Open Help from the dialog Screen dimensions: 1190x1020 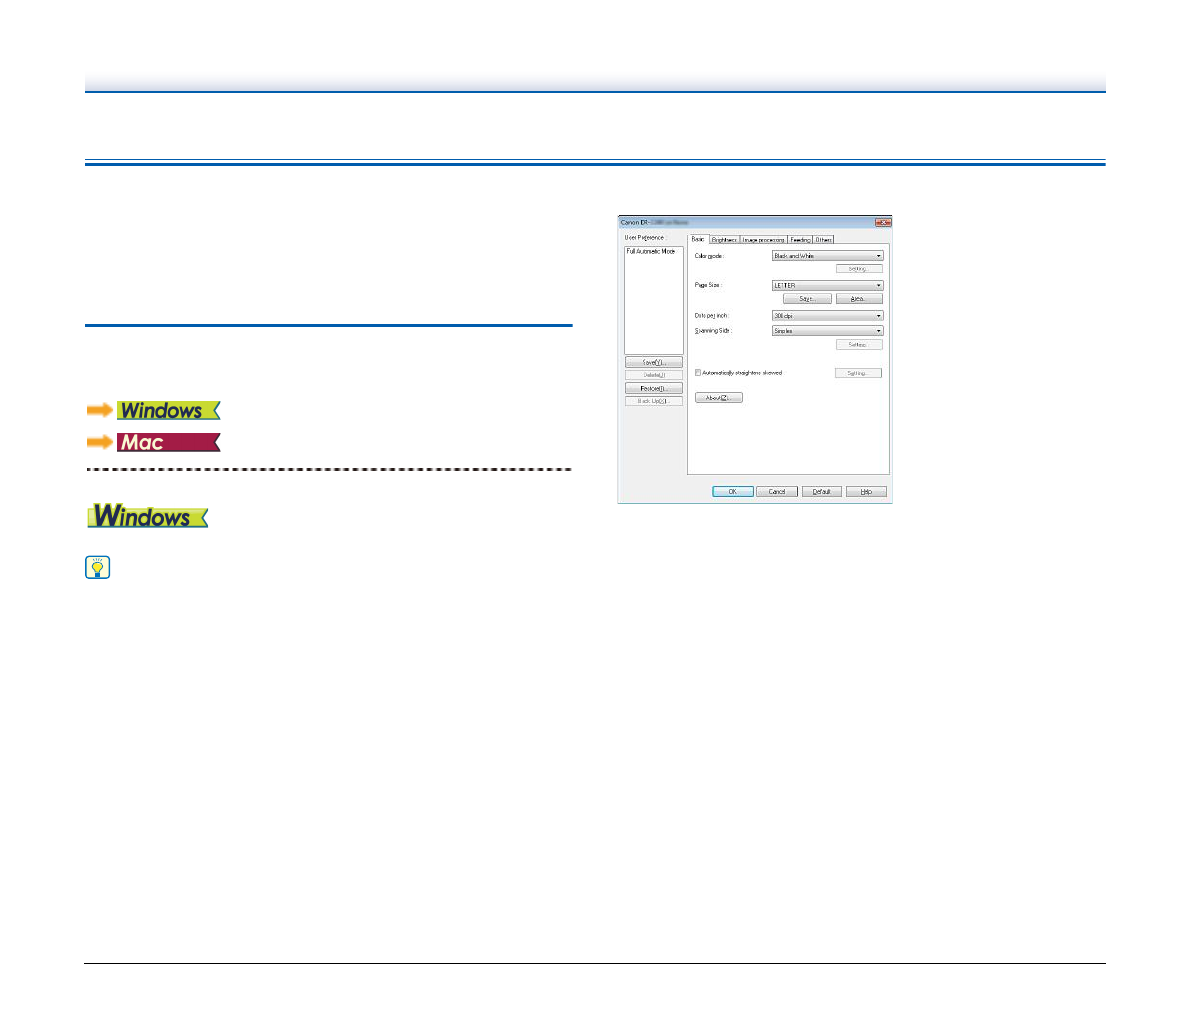pyautogui.click(x=866, y=492)
